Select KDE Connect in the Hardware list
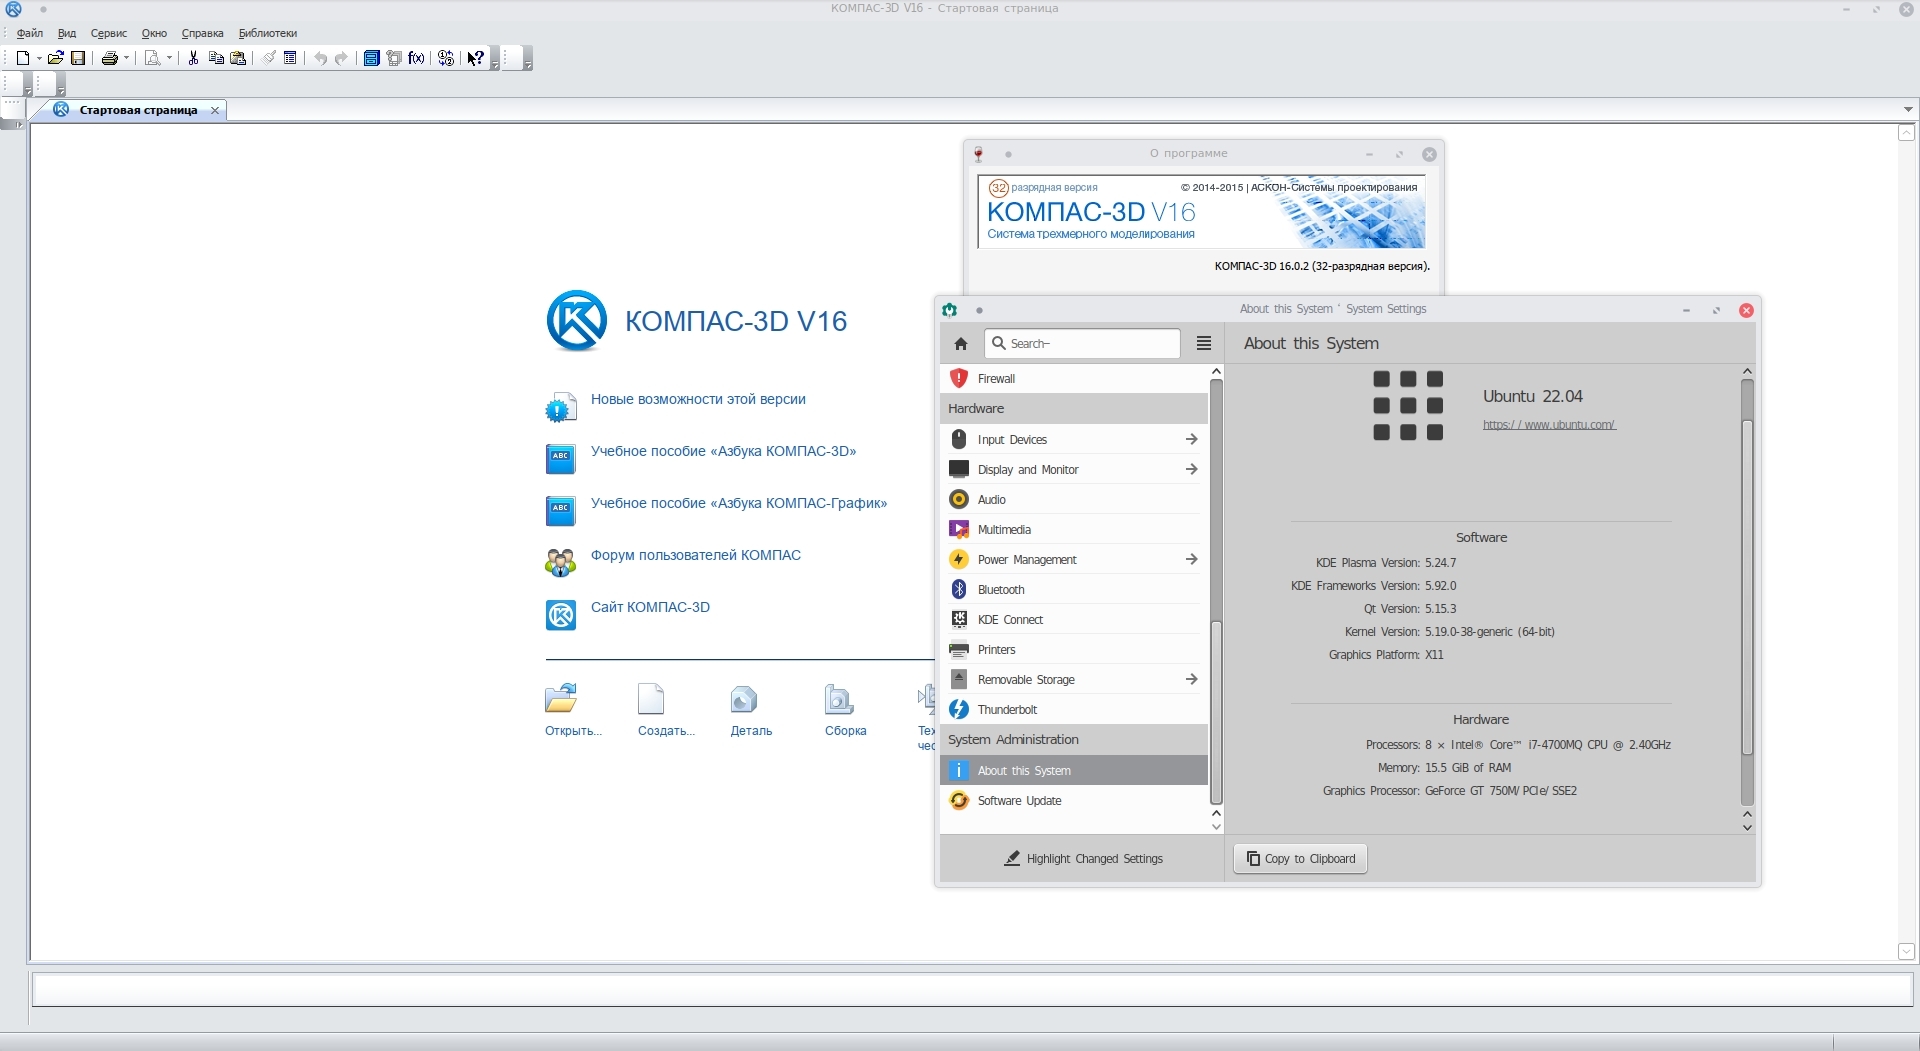Viewport: 1920px width, 1051px height. (x=1074, y=619)
